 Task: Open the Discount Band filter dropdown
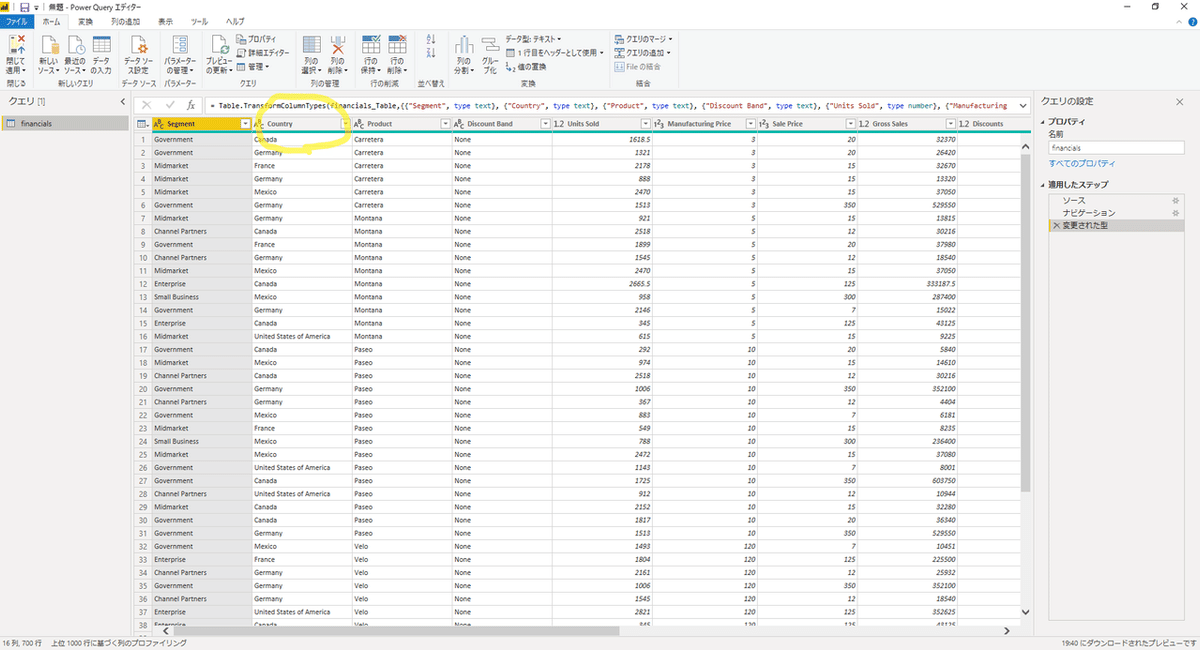[x=546, y=124]
